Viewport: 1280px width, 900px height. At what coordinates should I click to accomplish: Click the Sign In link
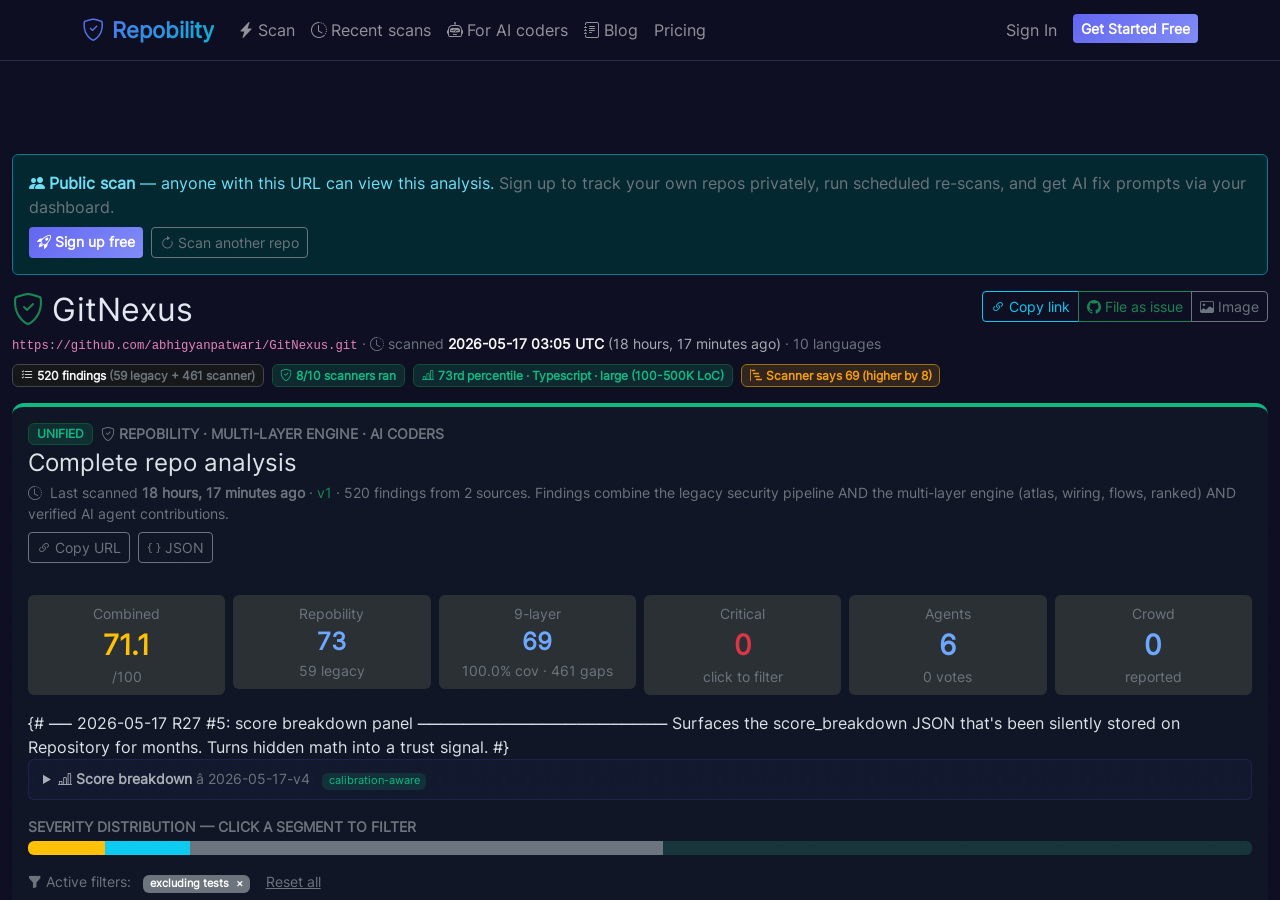coord(1031,30)
